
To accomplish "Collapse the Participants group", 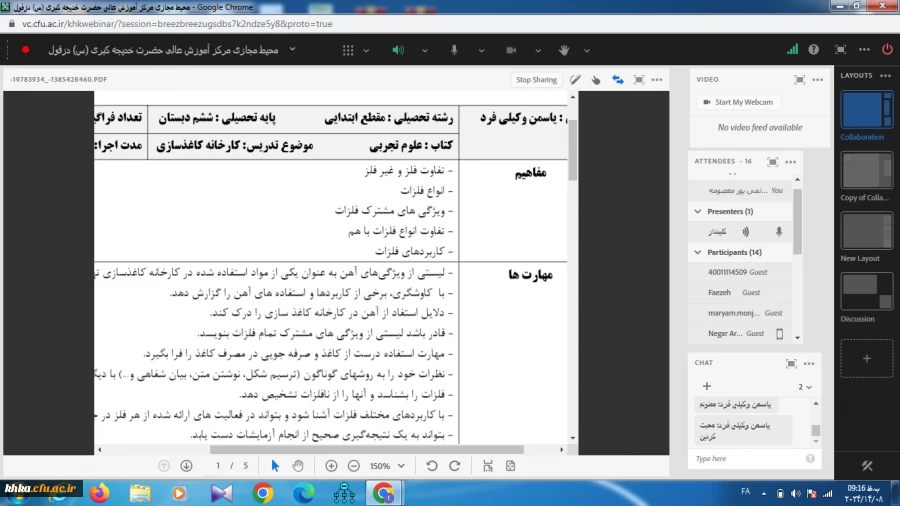I will pos(697,252).
